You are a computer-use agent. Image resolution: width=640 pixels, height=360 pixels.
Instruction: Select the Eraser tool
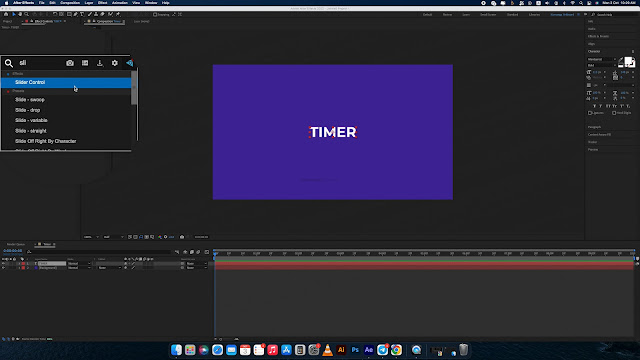102,14
